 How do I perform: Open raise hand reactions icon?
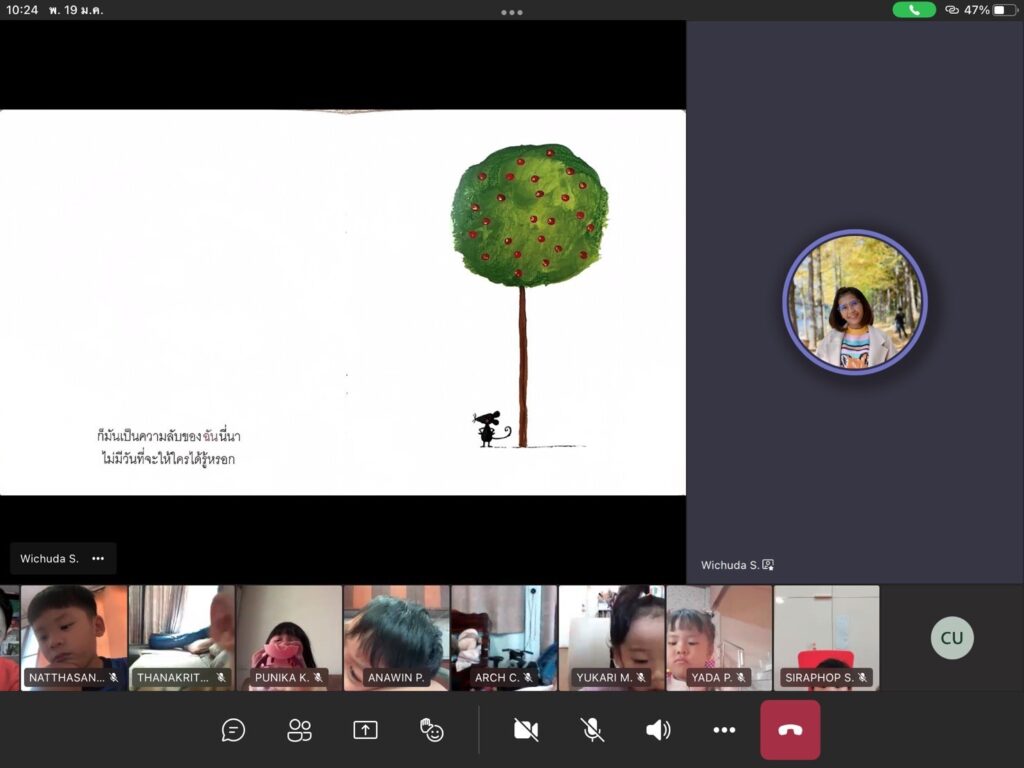coord(432,730)
